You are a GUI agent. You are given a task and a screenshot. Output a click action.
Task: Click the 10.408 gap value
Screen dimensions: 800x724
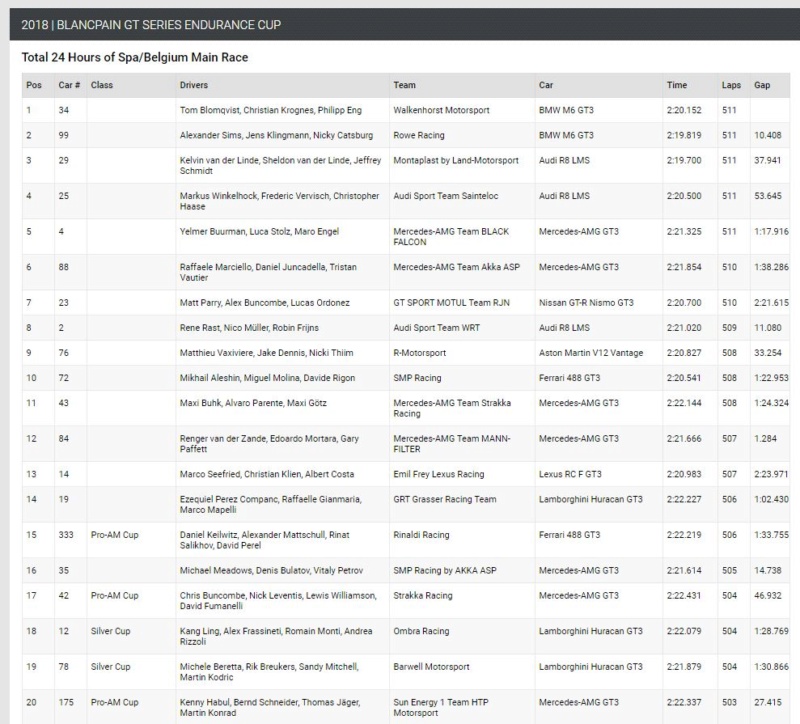(767, 135)
